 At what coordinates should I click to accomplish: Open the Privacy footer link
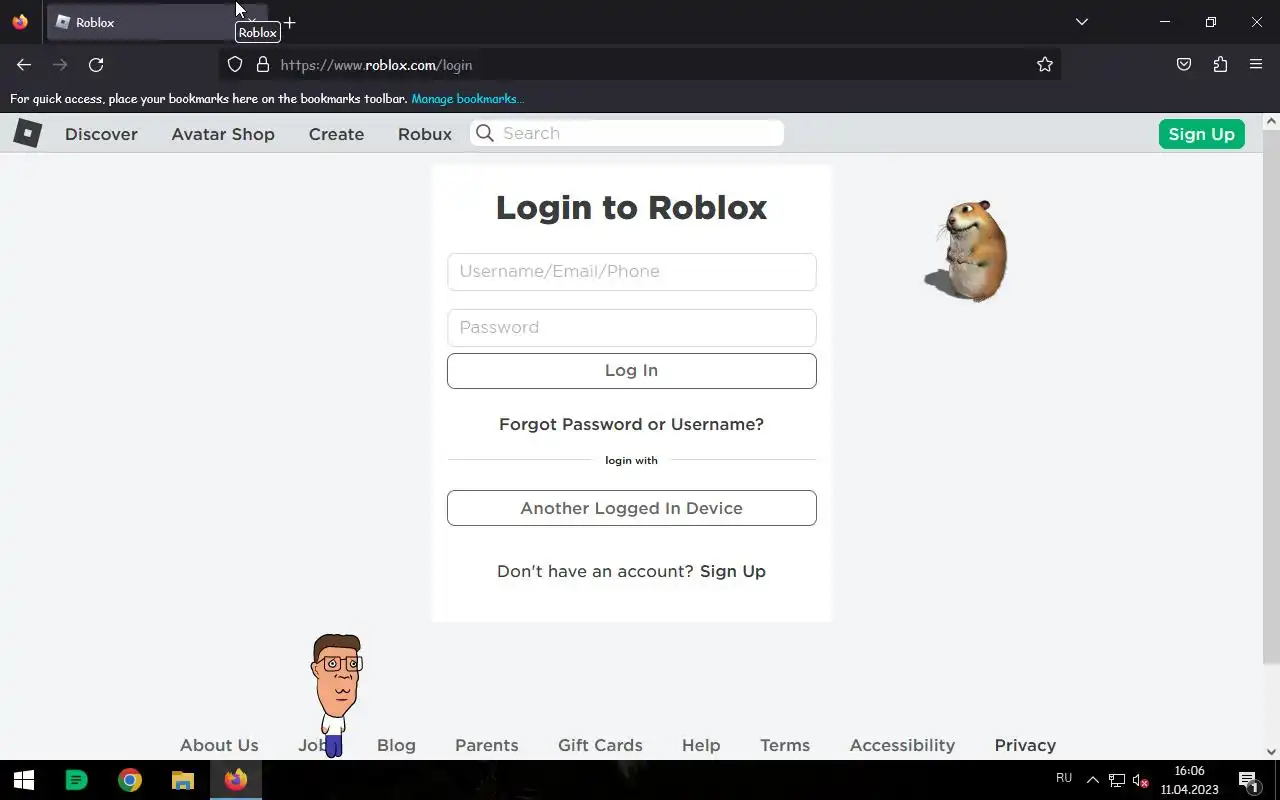[x=1025, y=745]
